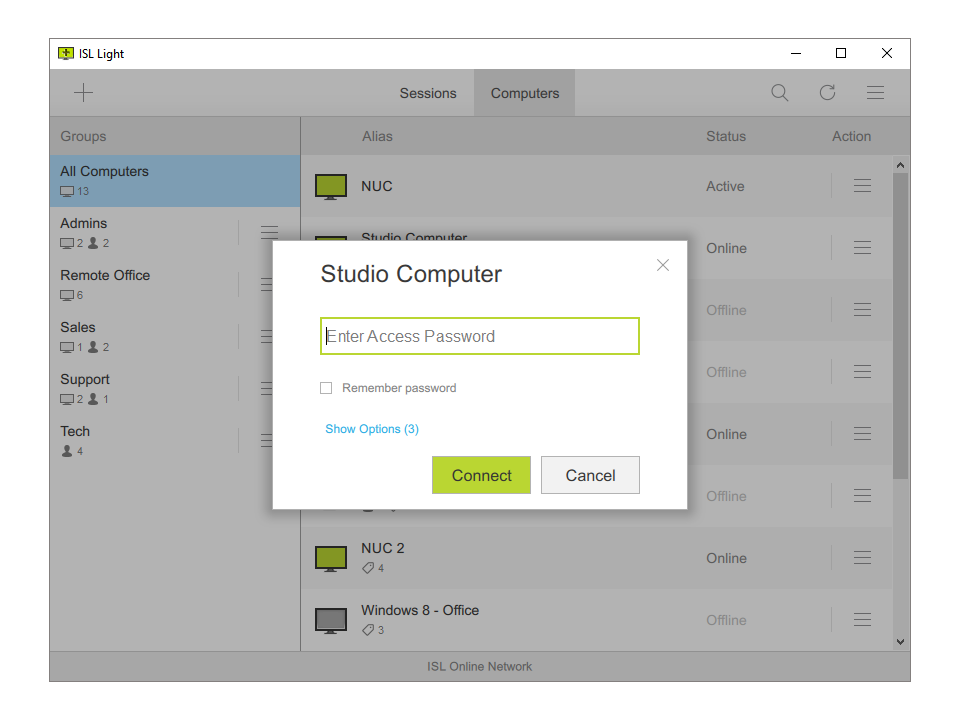Click Show Options (3) in the dialog
The width and height of the screenshot is (960, 720).
point(372,428)
